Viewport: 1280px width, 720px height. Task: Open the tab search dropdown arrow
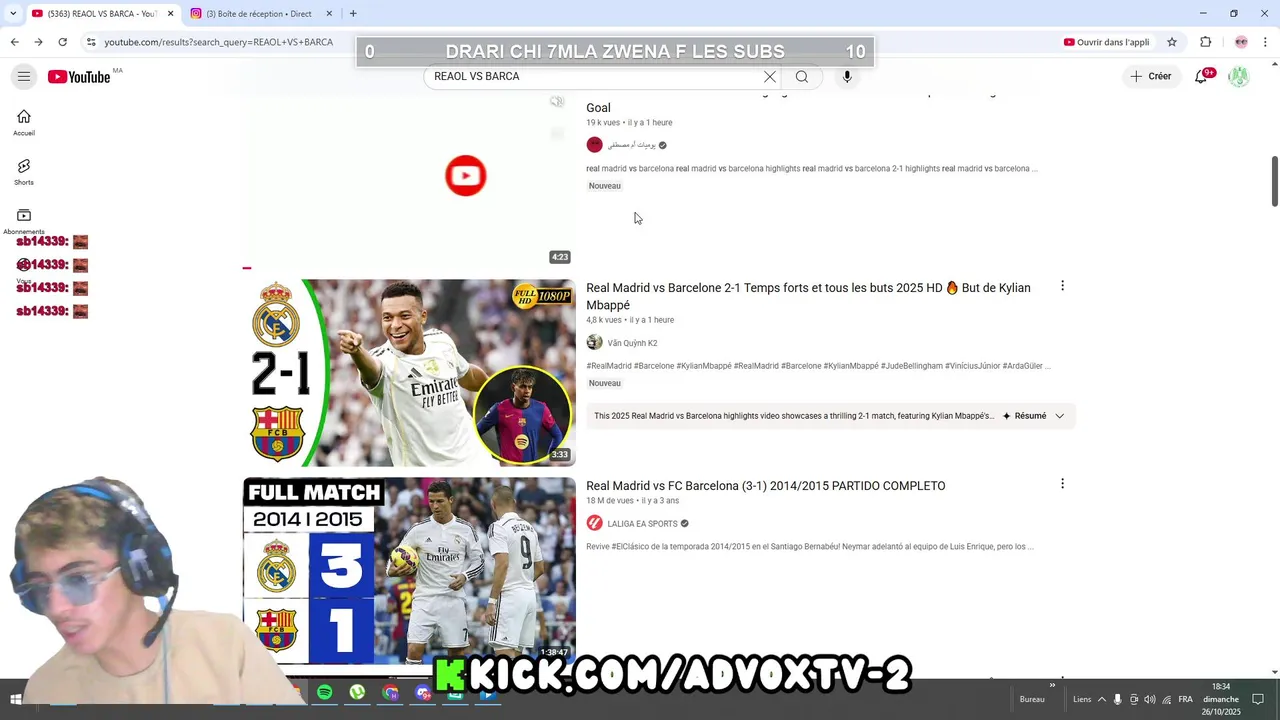pyautogui.click(x=13, y=13)
